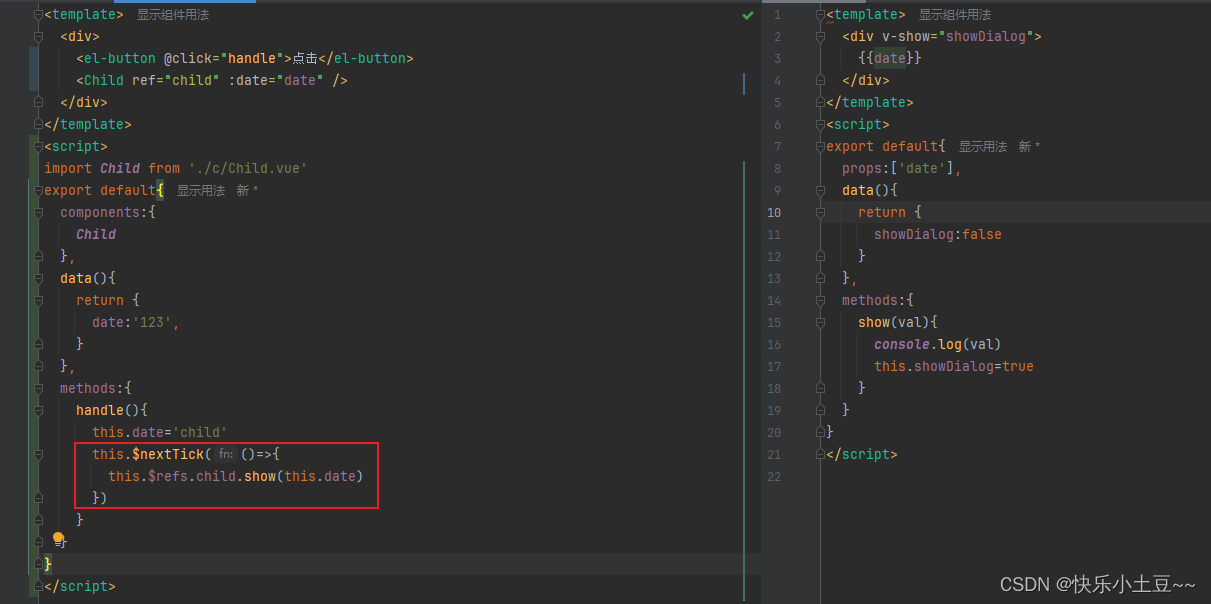Click 显示用法 hint on line 7

click(983, 146)
